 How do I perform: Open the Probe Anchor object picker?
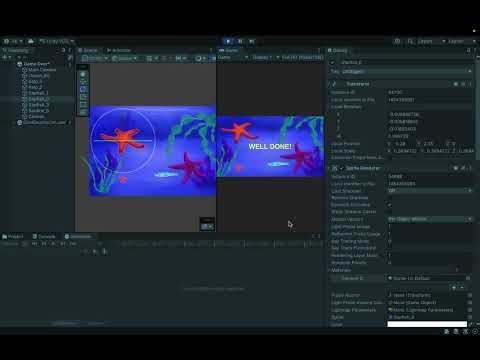470,295
